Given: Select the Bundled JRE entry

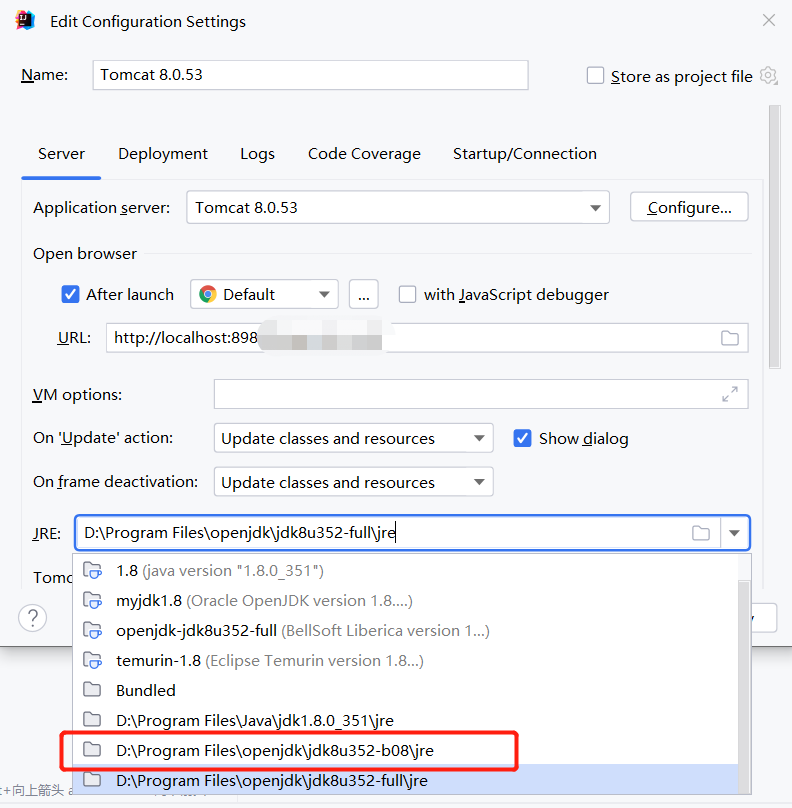Looking at the screenshot, I should coord(405,691).
